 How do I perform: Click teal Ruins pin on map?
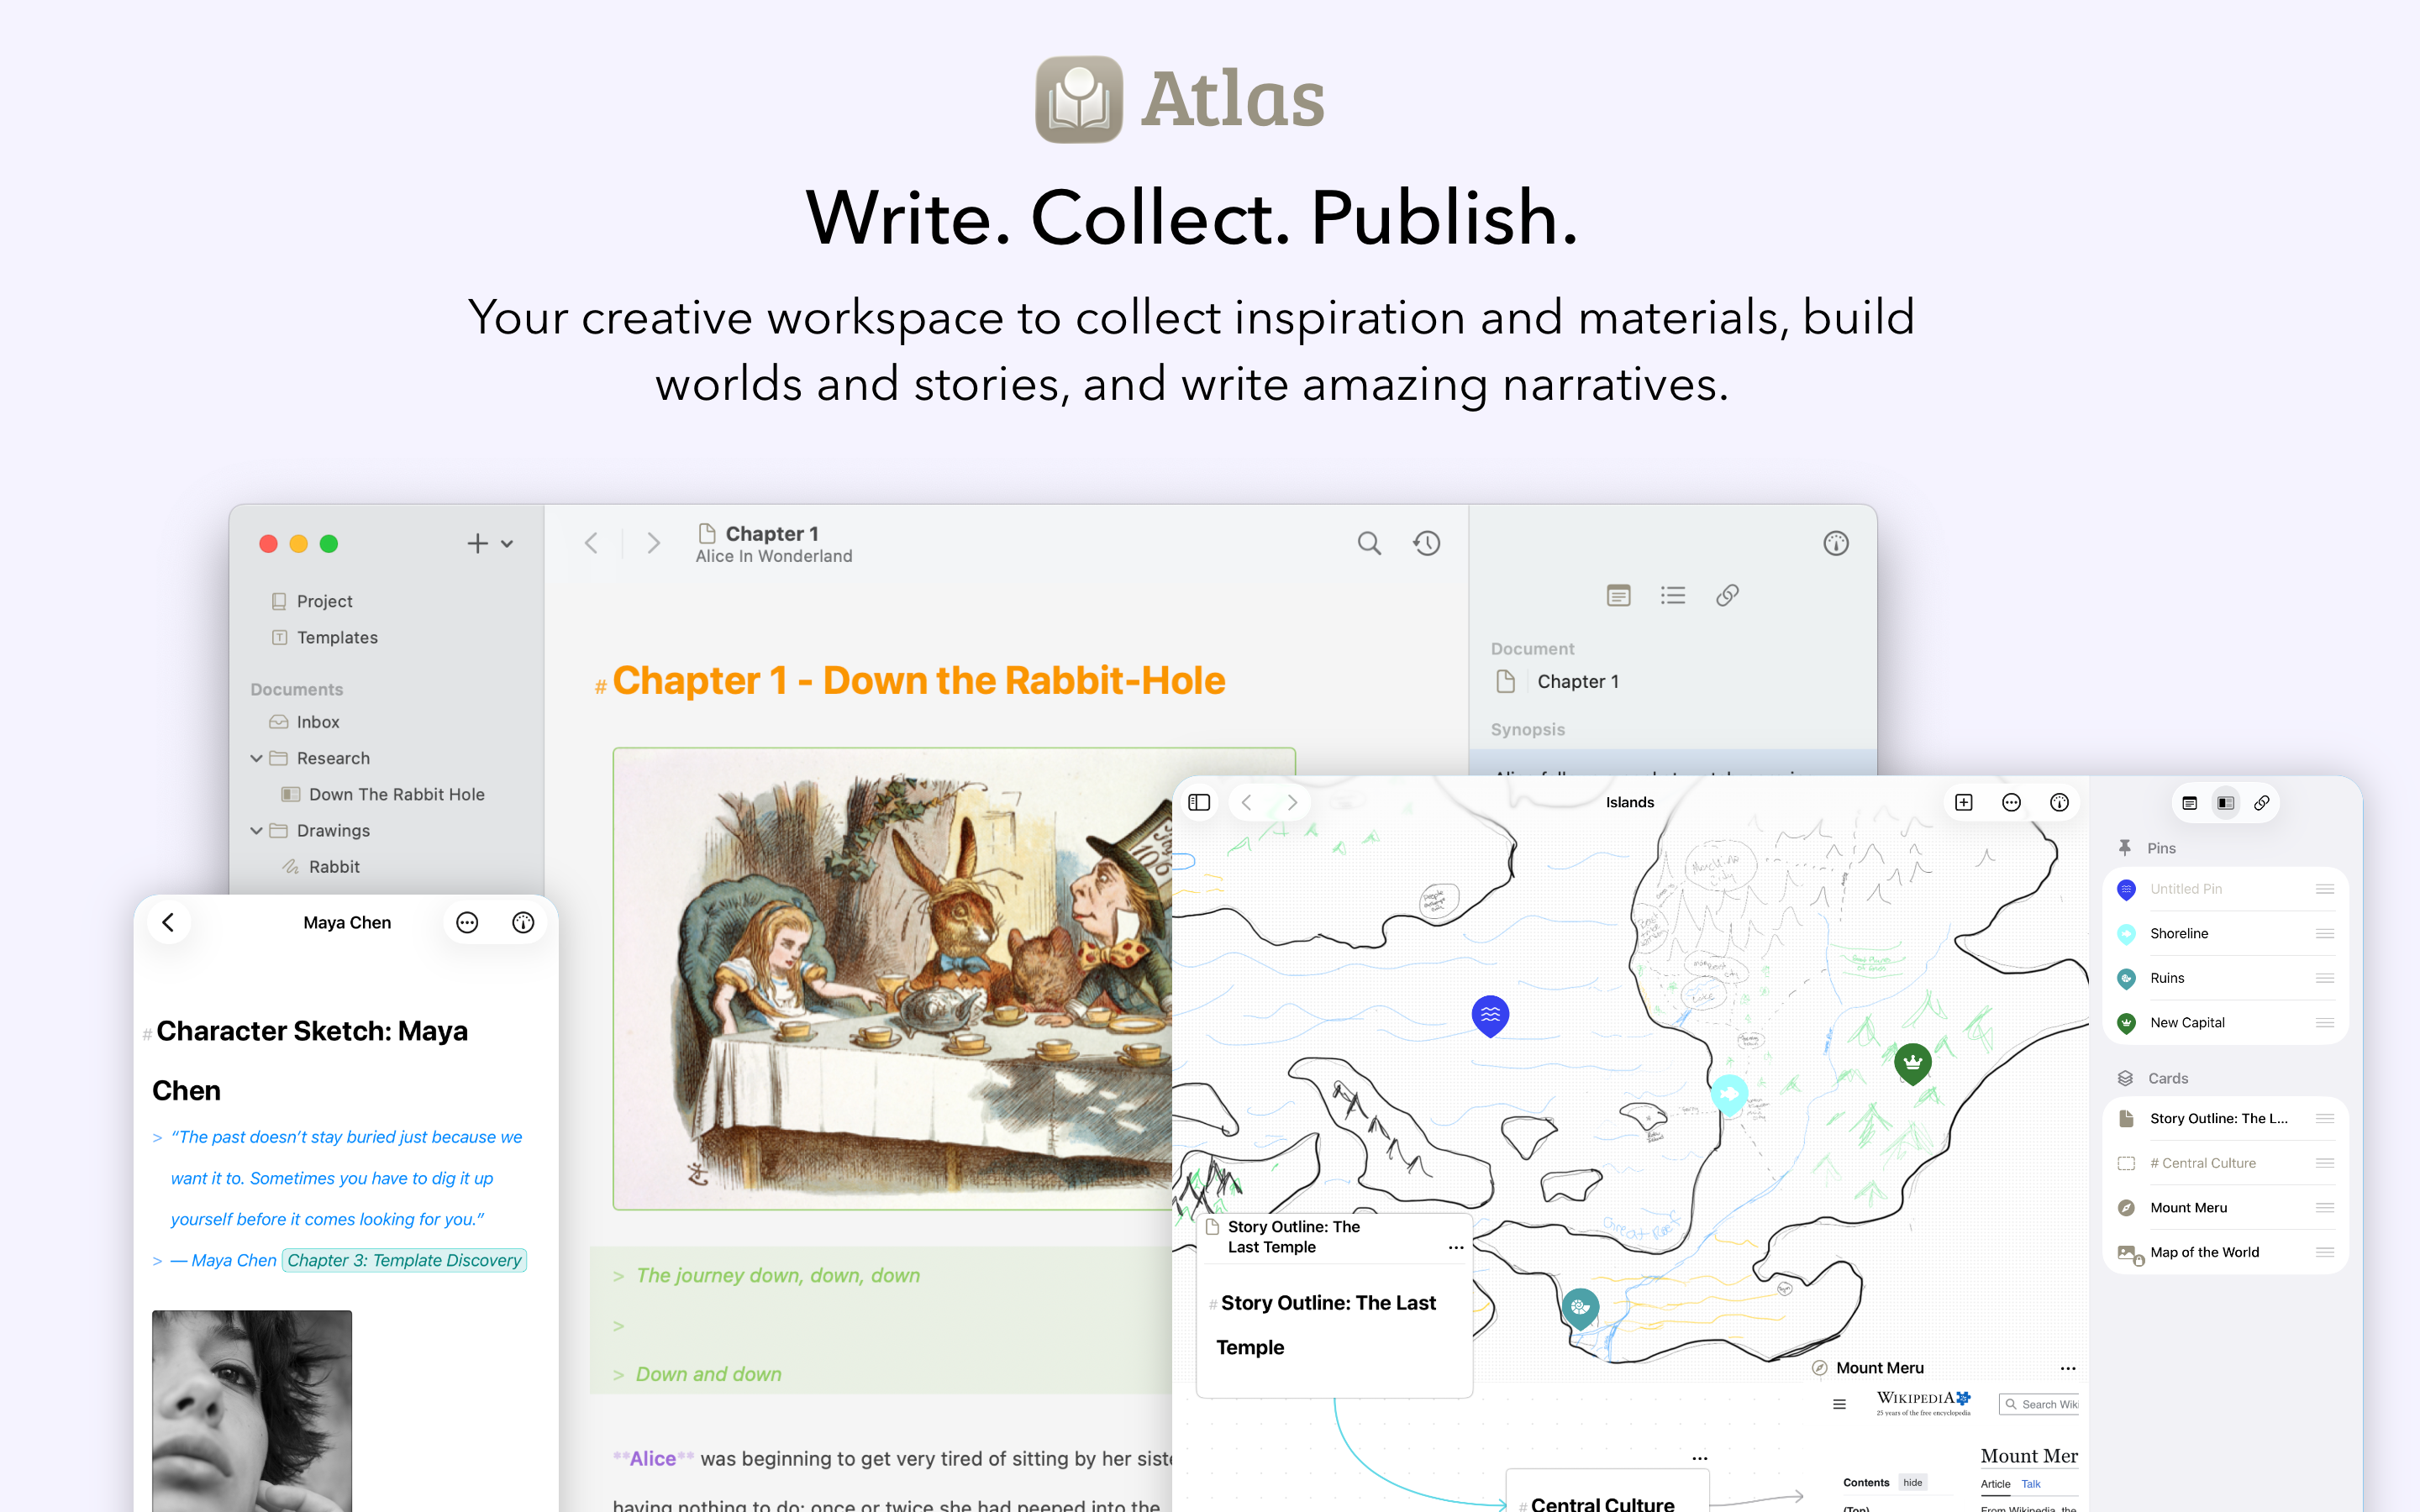1580,1308
